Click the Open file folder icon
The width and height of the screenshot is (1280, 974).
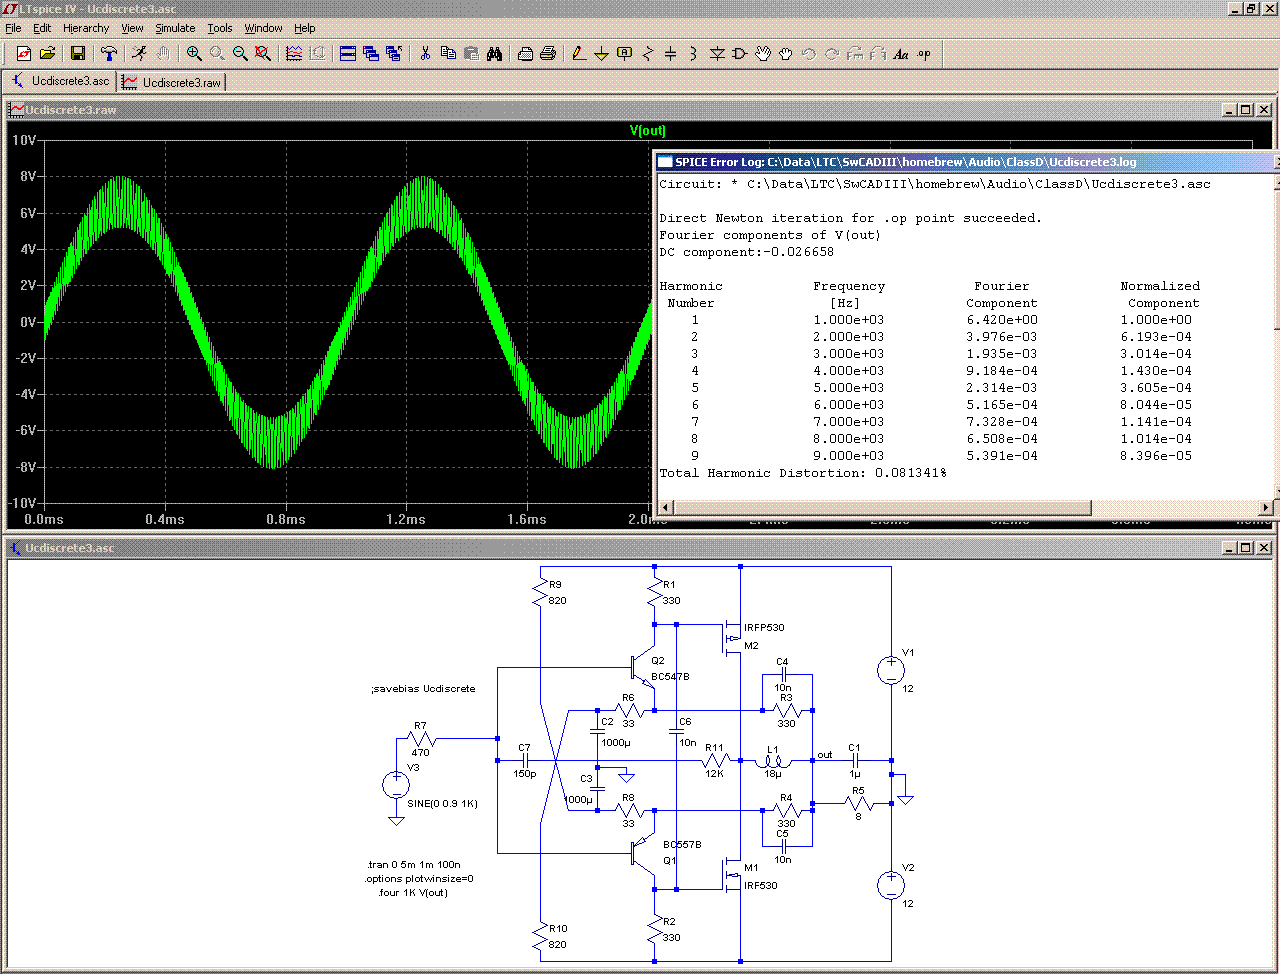click(47, 54)
